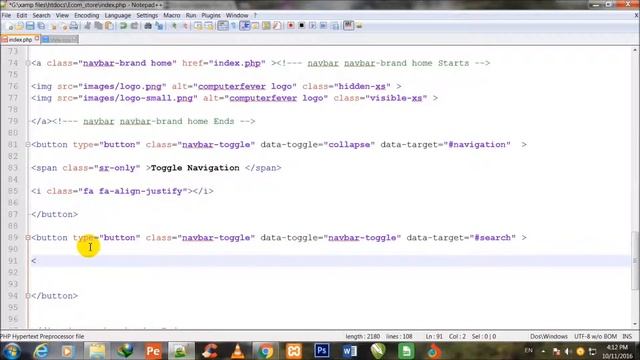This screenshot has width=640, height=360.
Task: Click the INS status bar indicator
Action: point(627,336)
